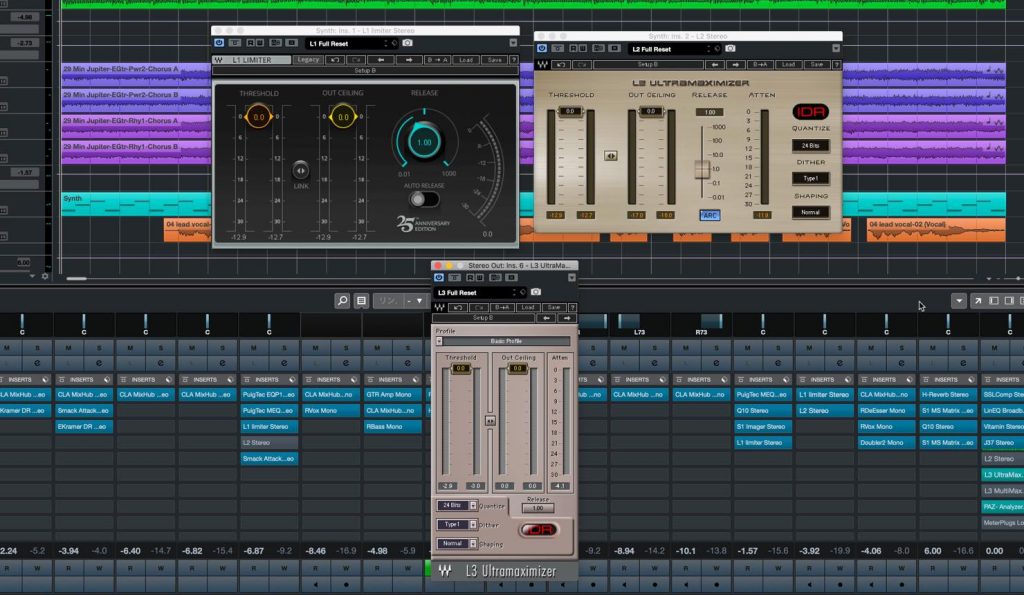Open L2 Quantize 24 Bits selector
Image resolution: width=1024 pixels, height=595 pixels.
point(810,146)
